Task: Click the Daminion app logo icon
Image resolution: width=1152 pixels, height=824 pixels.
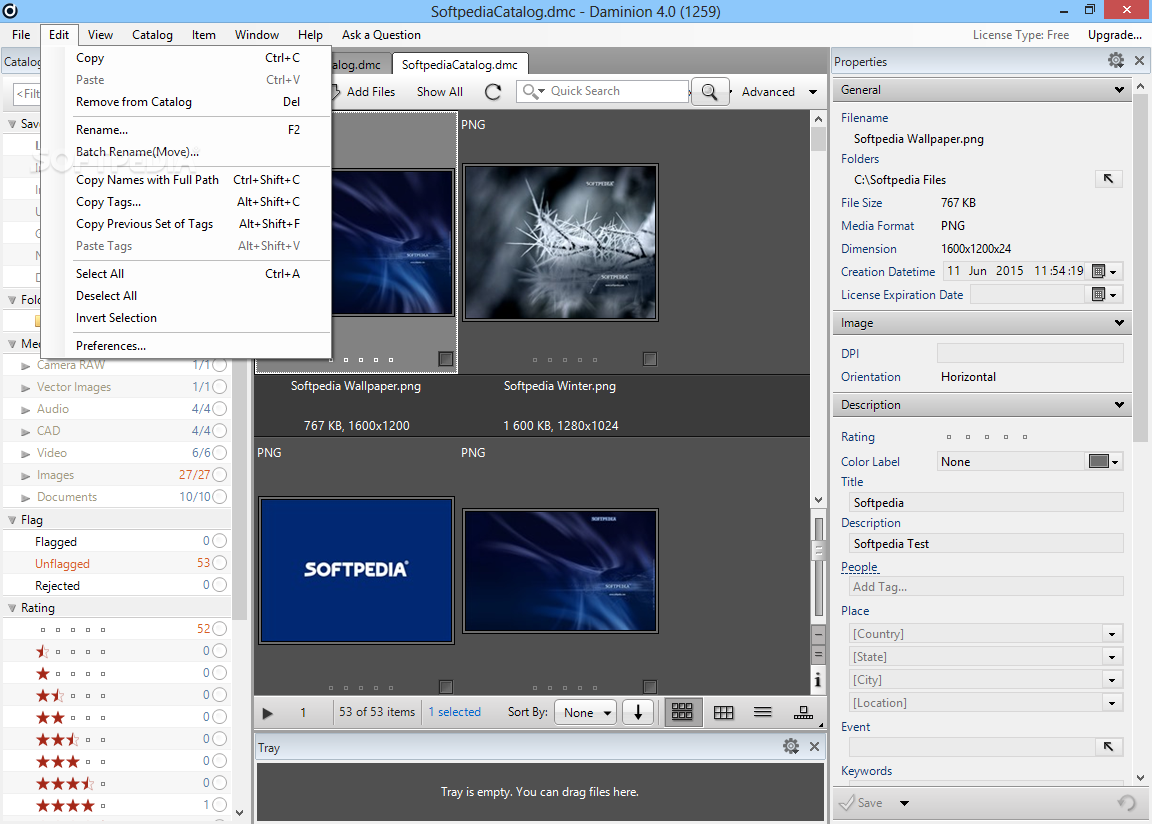Action: [10, 10]
